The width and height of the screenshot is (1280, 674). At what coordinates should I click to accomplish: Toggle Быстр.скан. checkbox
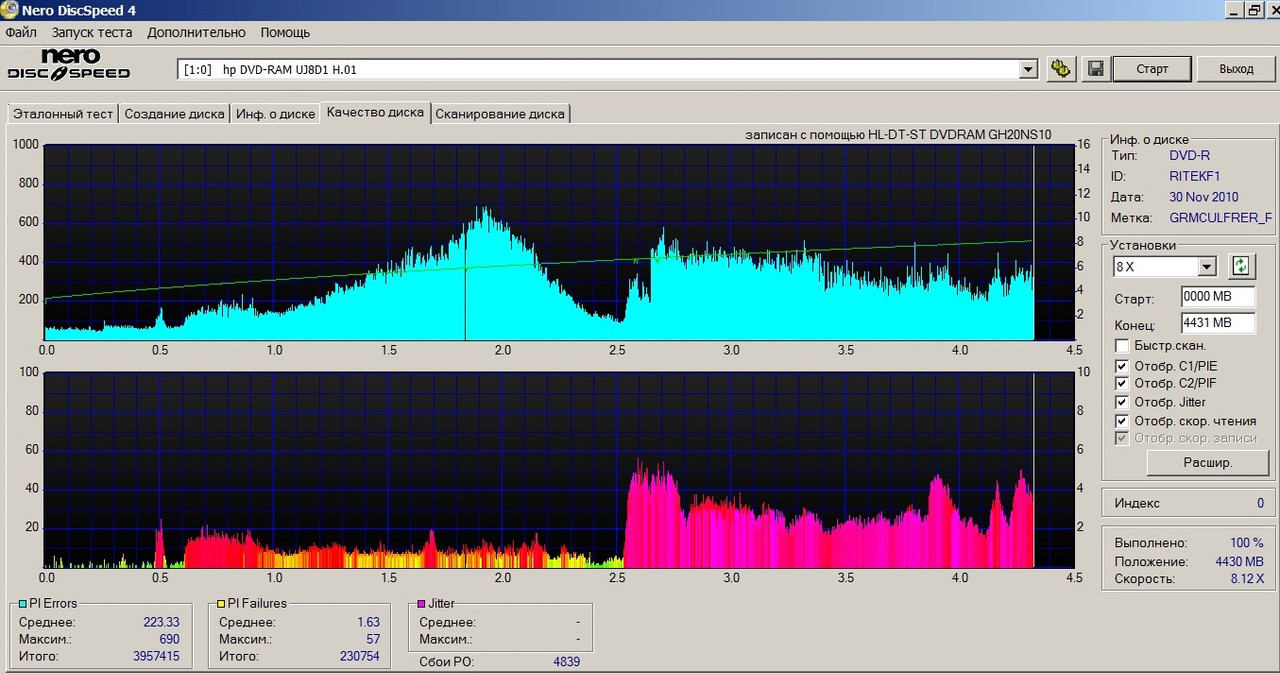(1121, 346)
